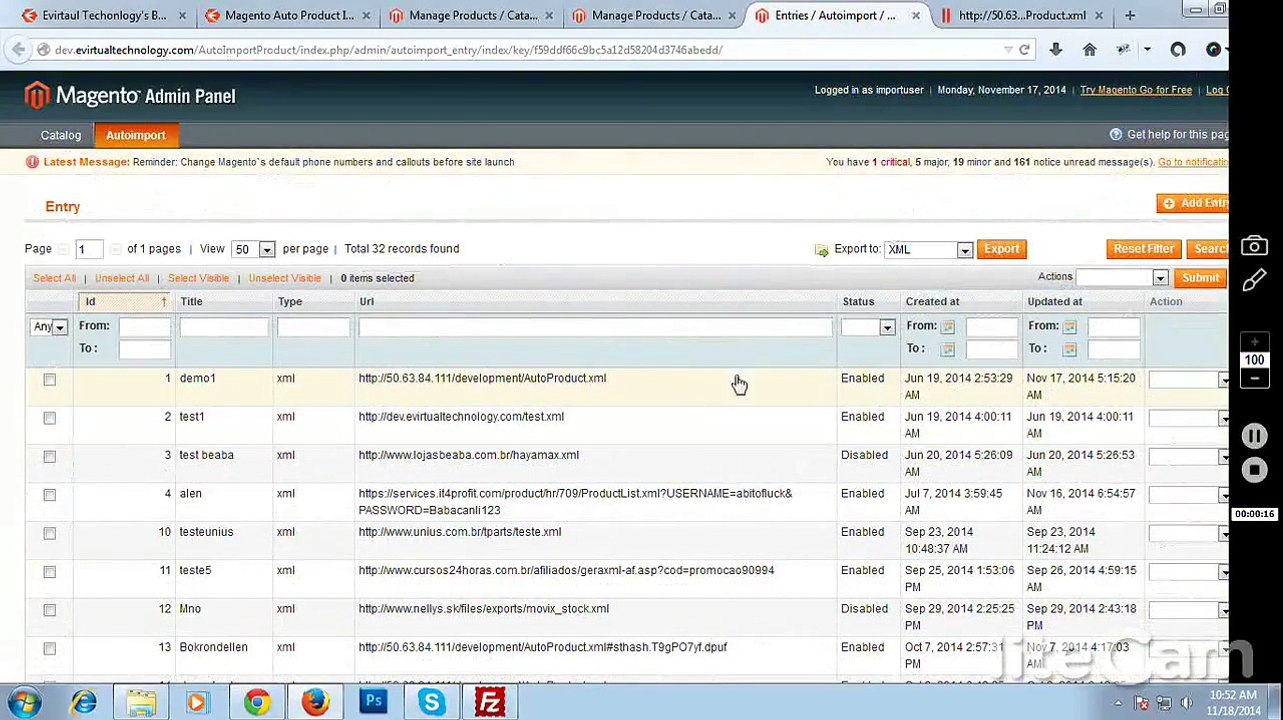
Task: Decrease recorder zoom with minus button
Action: click(x=1254, y=378)
